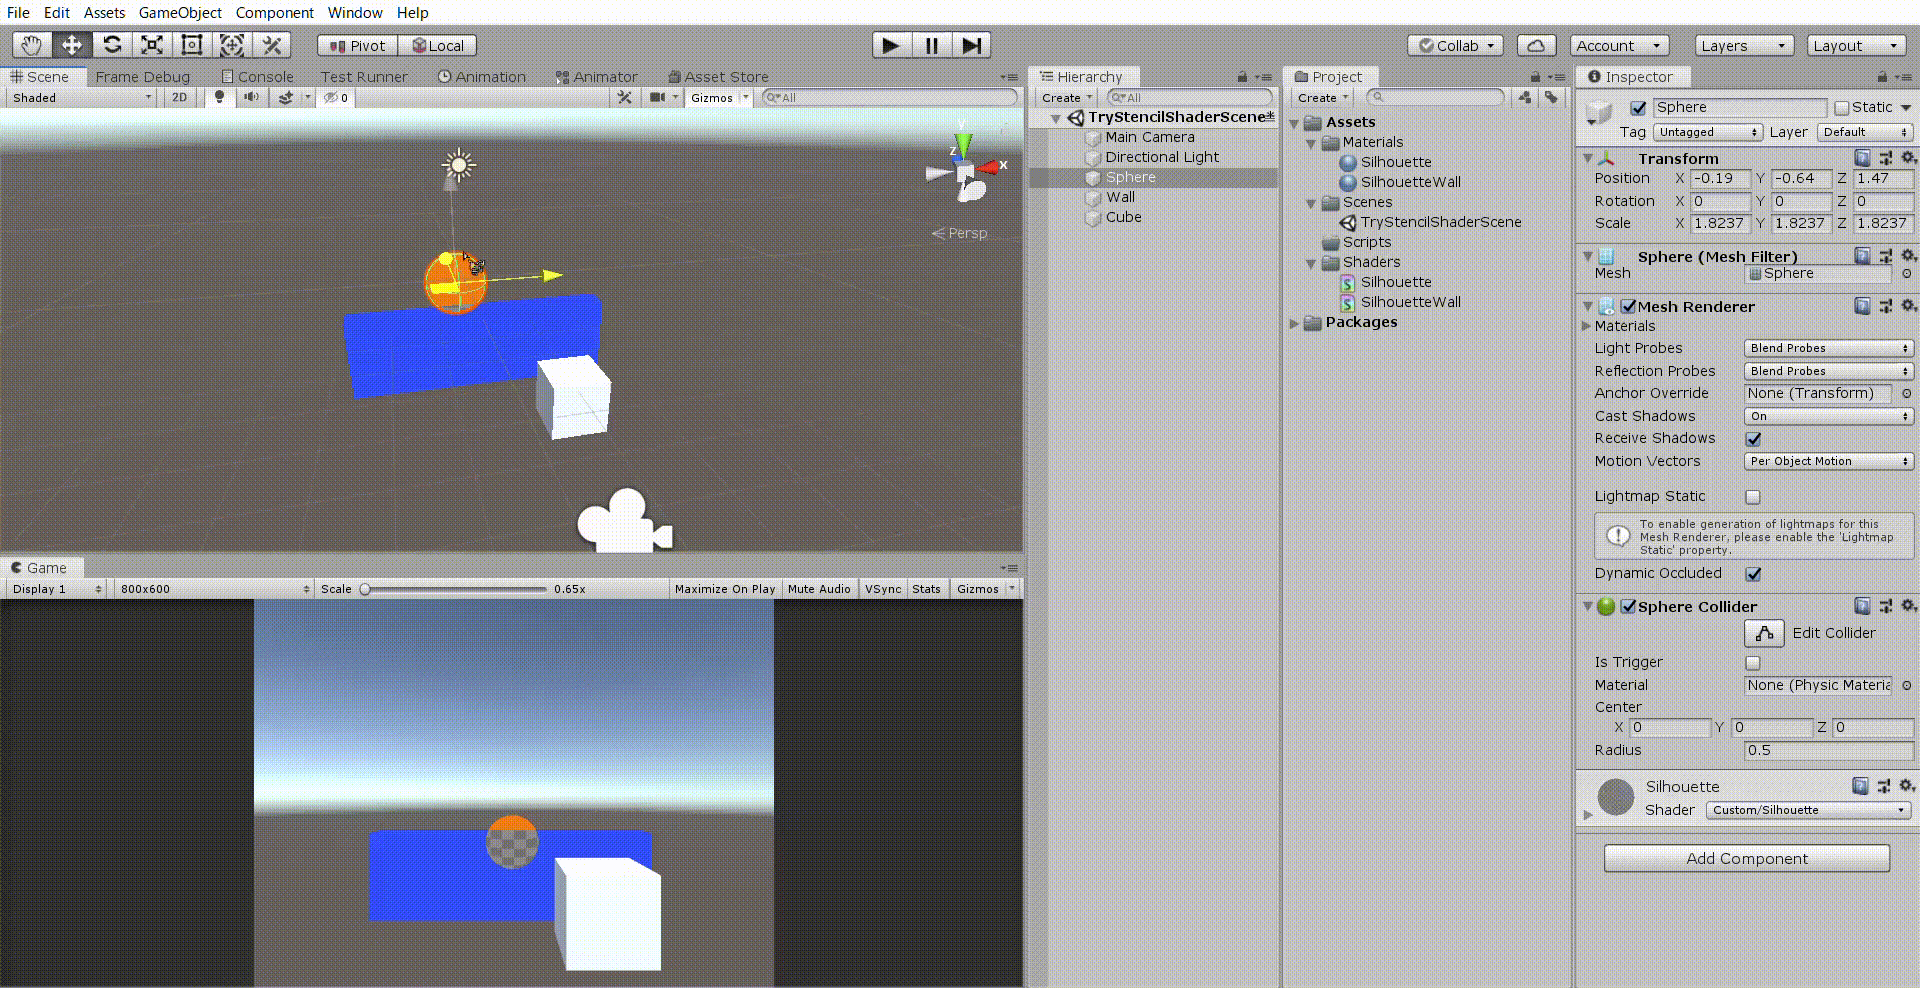The height and width of the screenshot is (988, 1920).
Task: Toggle 2D scene view mode
Action: click(180, 97)
